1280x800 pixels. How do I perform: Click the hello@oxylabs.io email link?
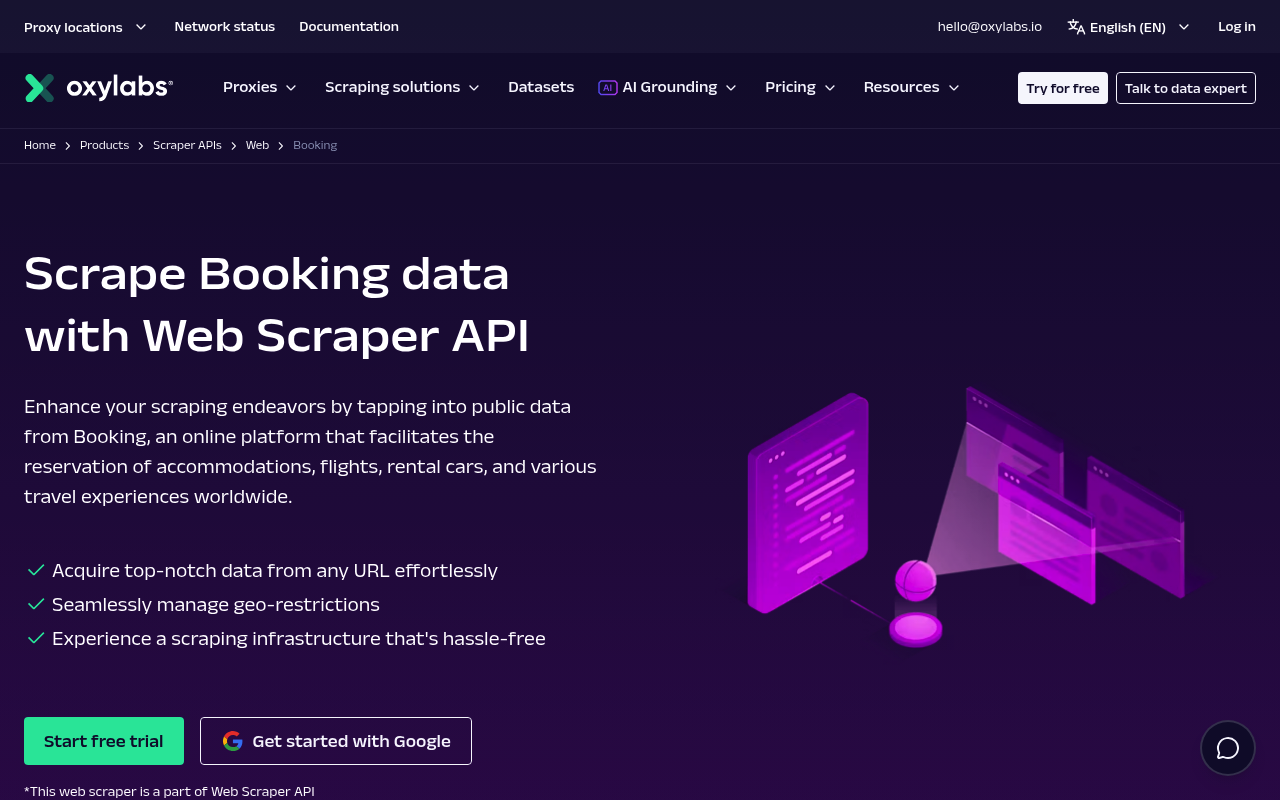pos(990,27)
